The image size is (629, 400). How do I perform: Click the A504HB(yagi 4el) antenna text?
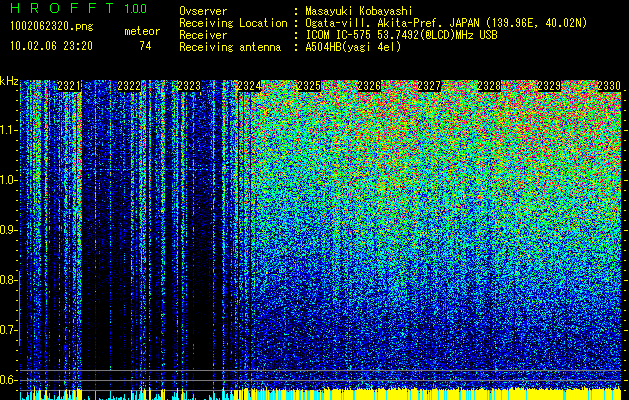click(x=353, y=47)
